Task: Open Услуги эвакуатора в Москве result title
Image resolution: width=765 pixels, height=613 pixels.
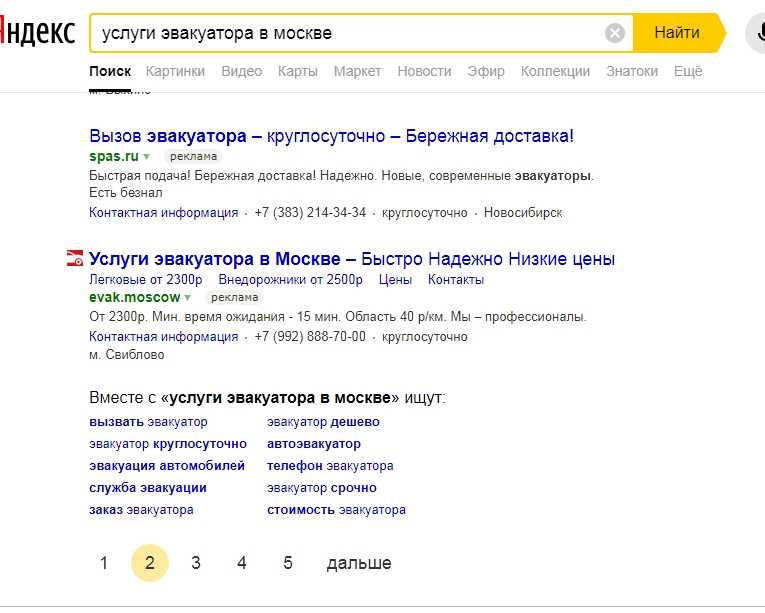Action: pos(352,259)
